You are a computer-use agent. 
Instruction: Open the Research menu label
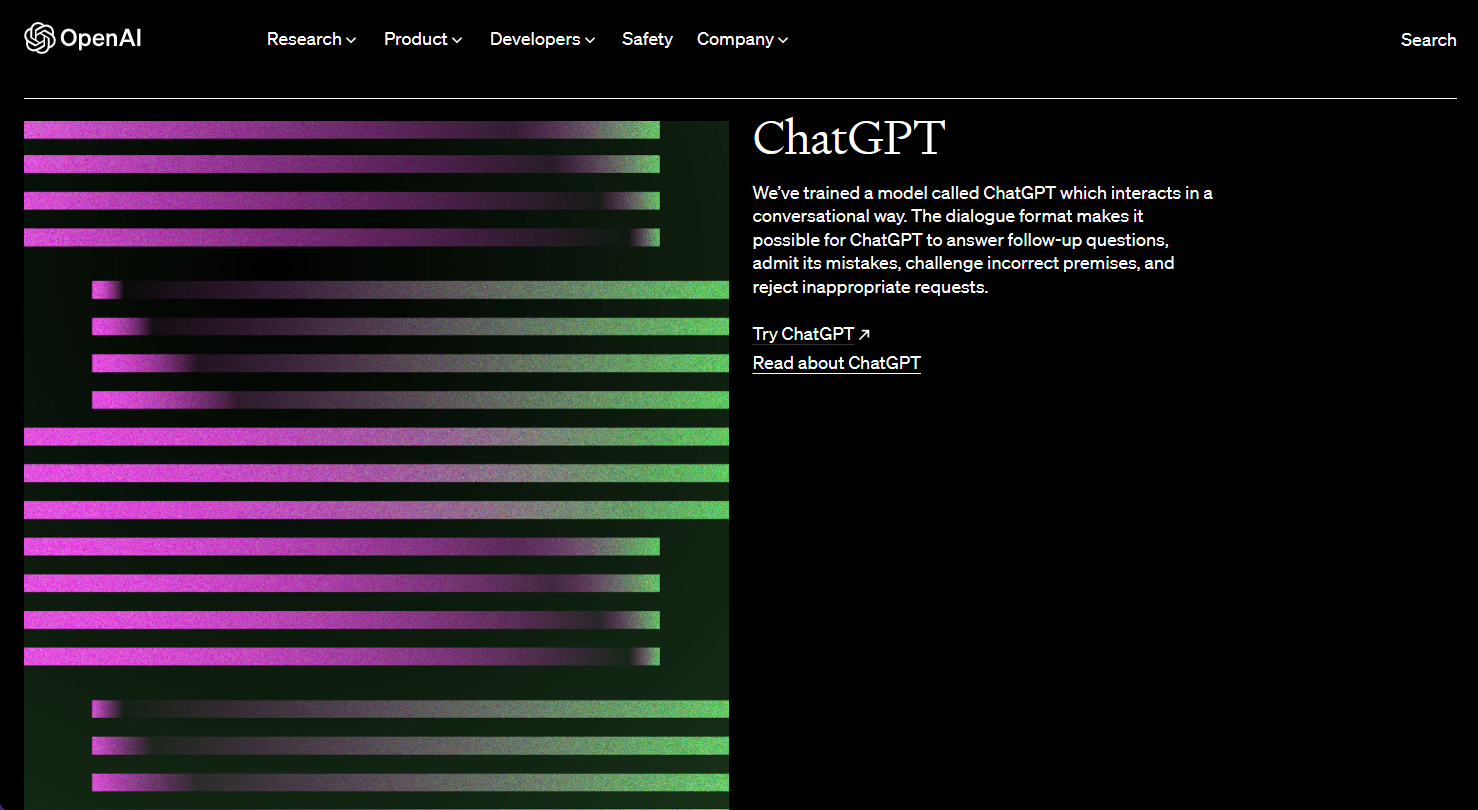point(304,39)
